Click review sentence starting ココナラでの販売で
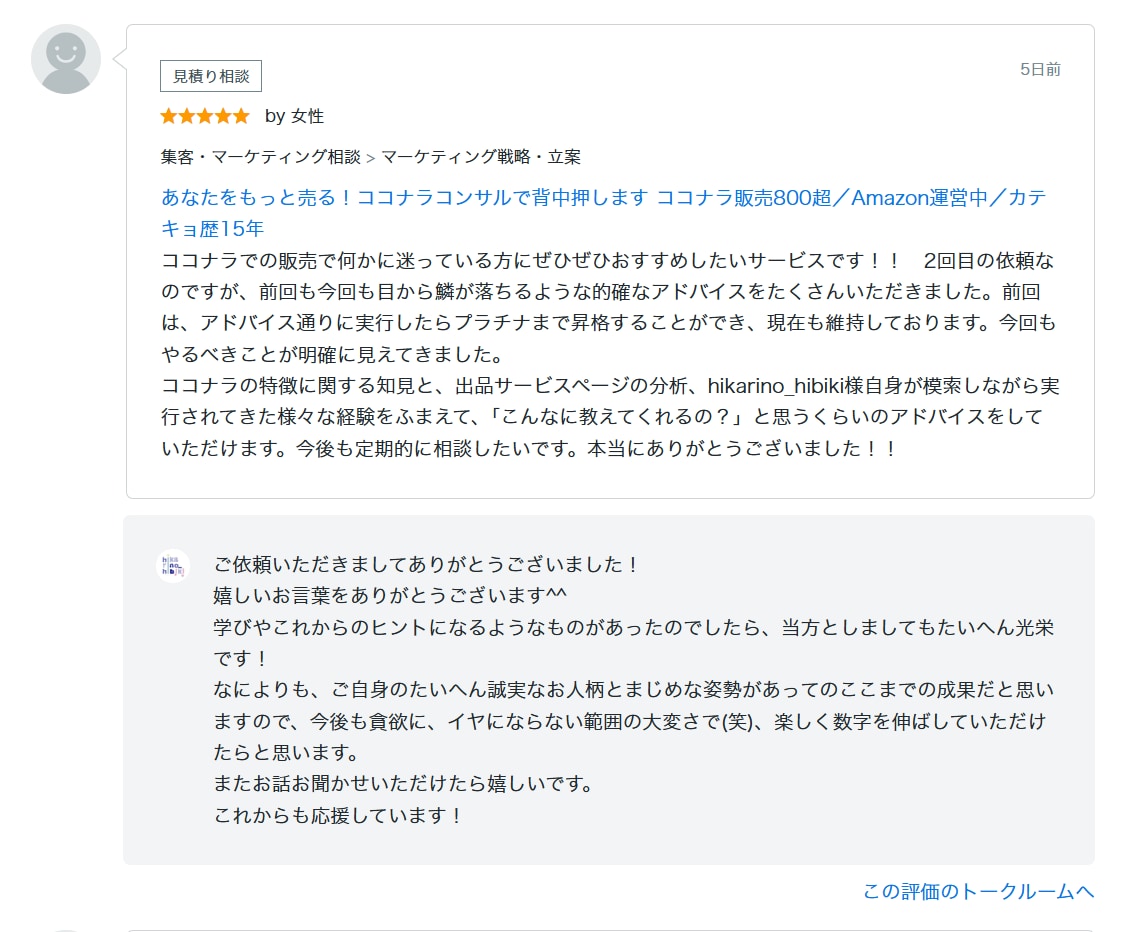This screenshot has width=1136, height=932. 529,261
